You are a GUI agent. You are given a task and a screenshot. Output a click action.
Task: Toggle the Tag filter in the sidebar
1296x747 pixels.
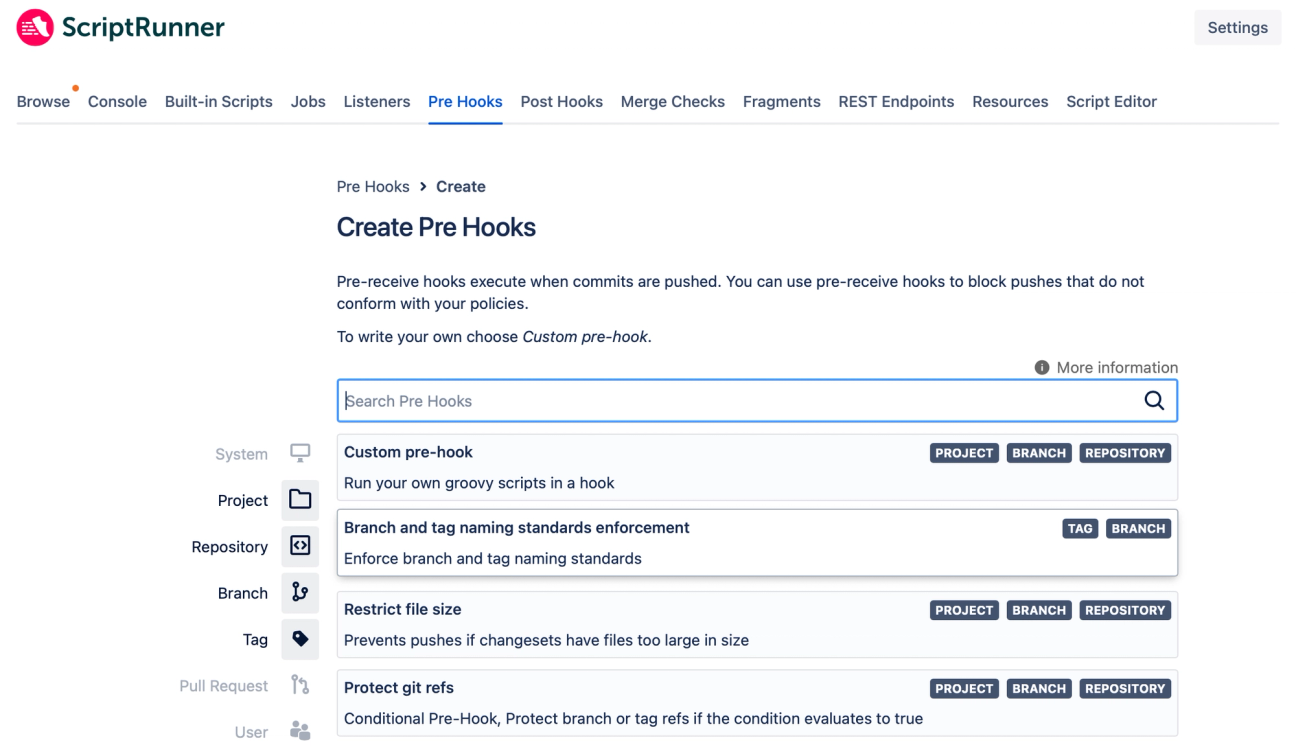point(300,639)
